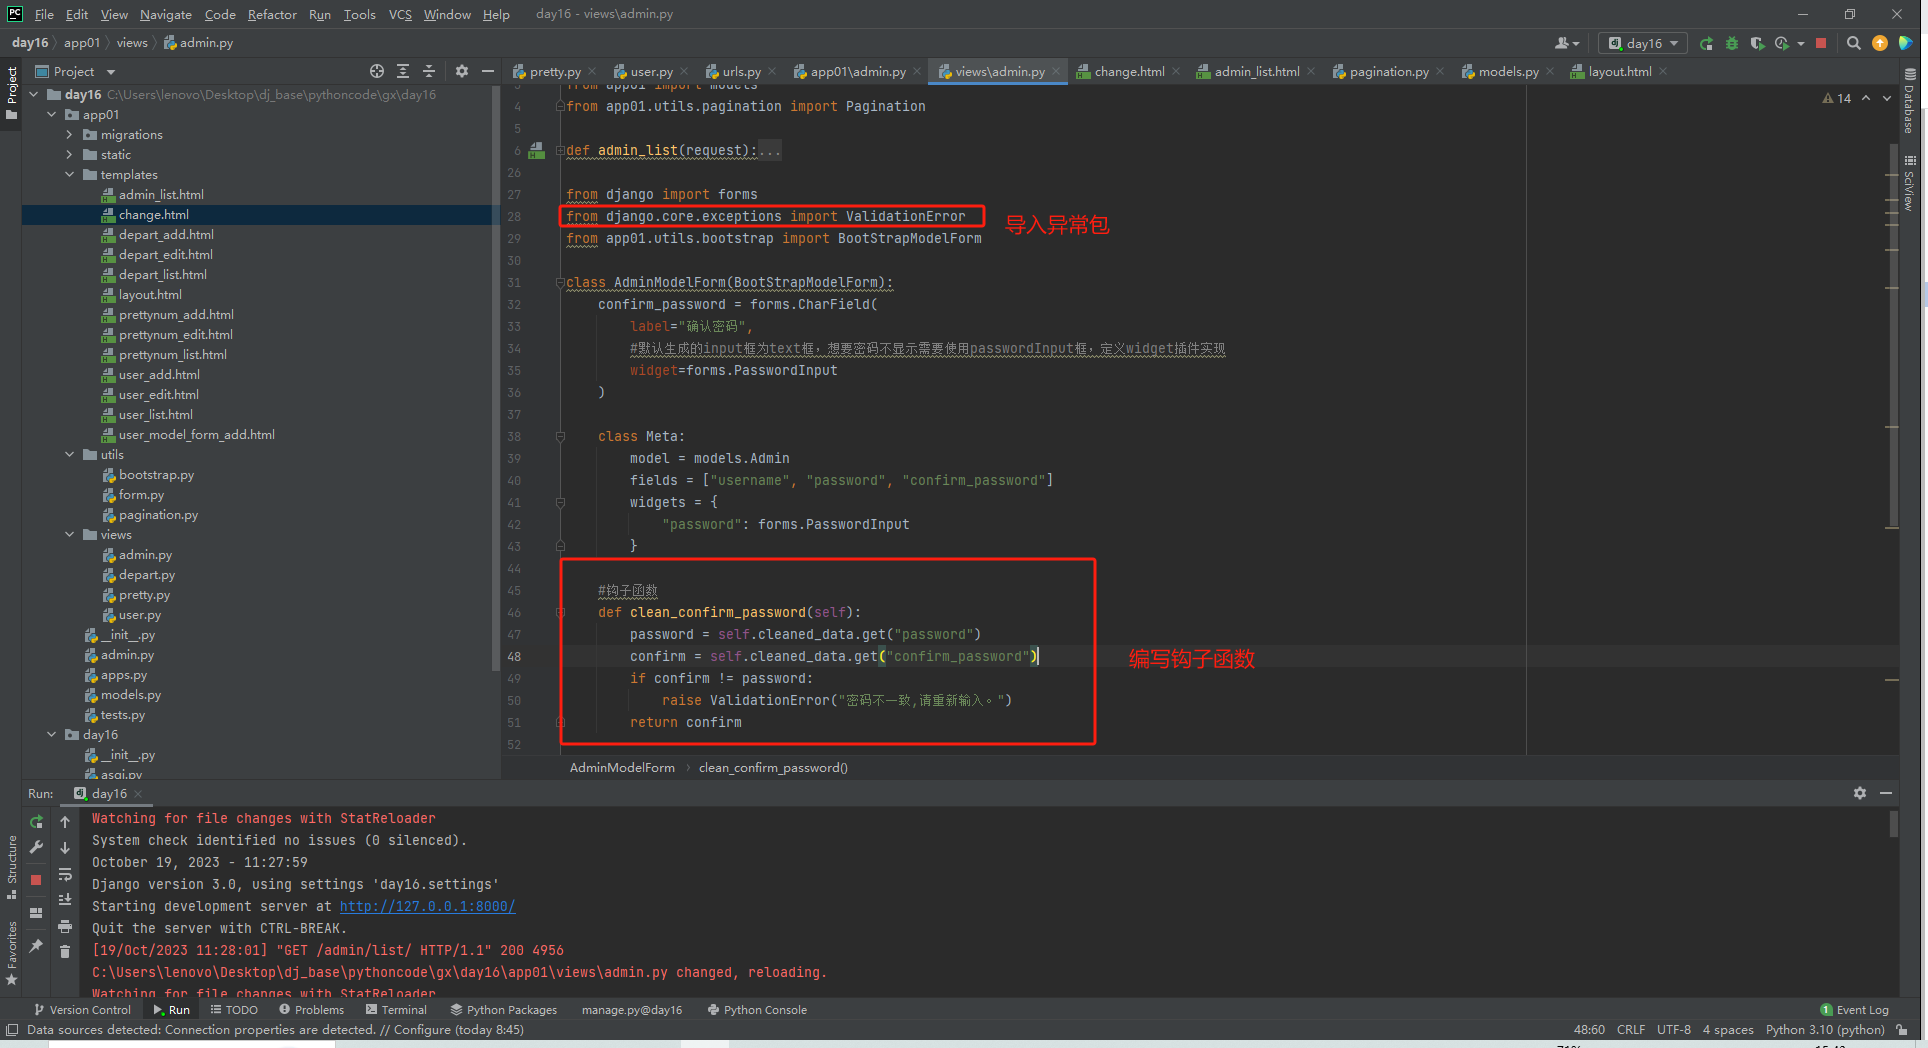Image resolution: width=1928 pixels, height=1048 pixels.
Task: Select opened file locator in Project panel
Action: click(x=376, y=71)
